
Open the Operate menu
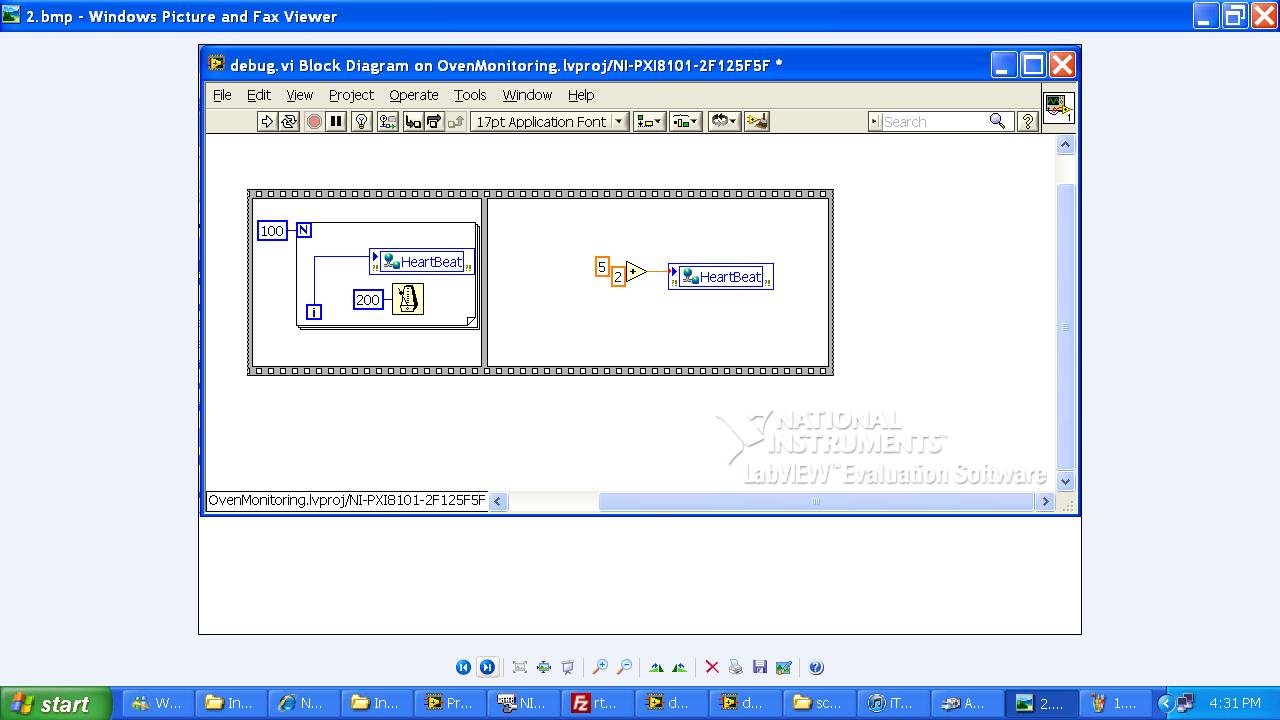pos(414,95)
